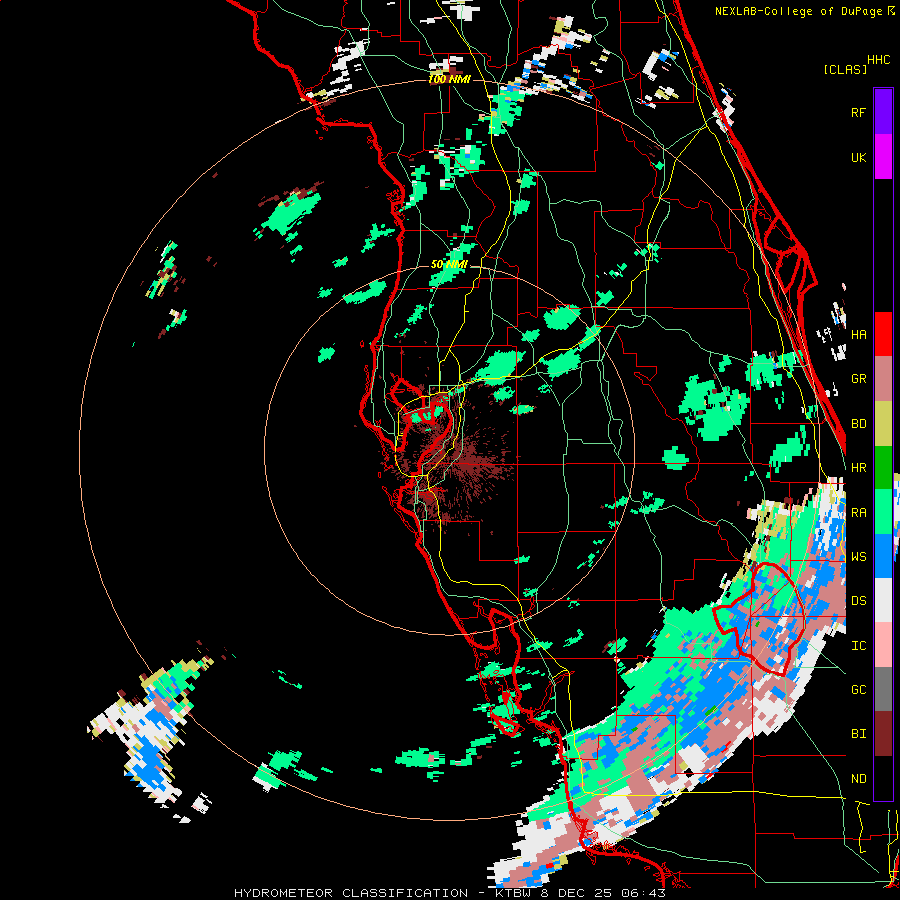900x900 pixels.
Task: Click the BI legend label
Action: point(858,734)
